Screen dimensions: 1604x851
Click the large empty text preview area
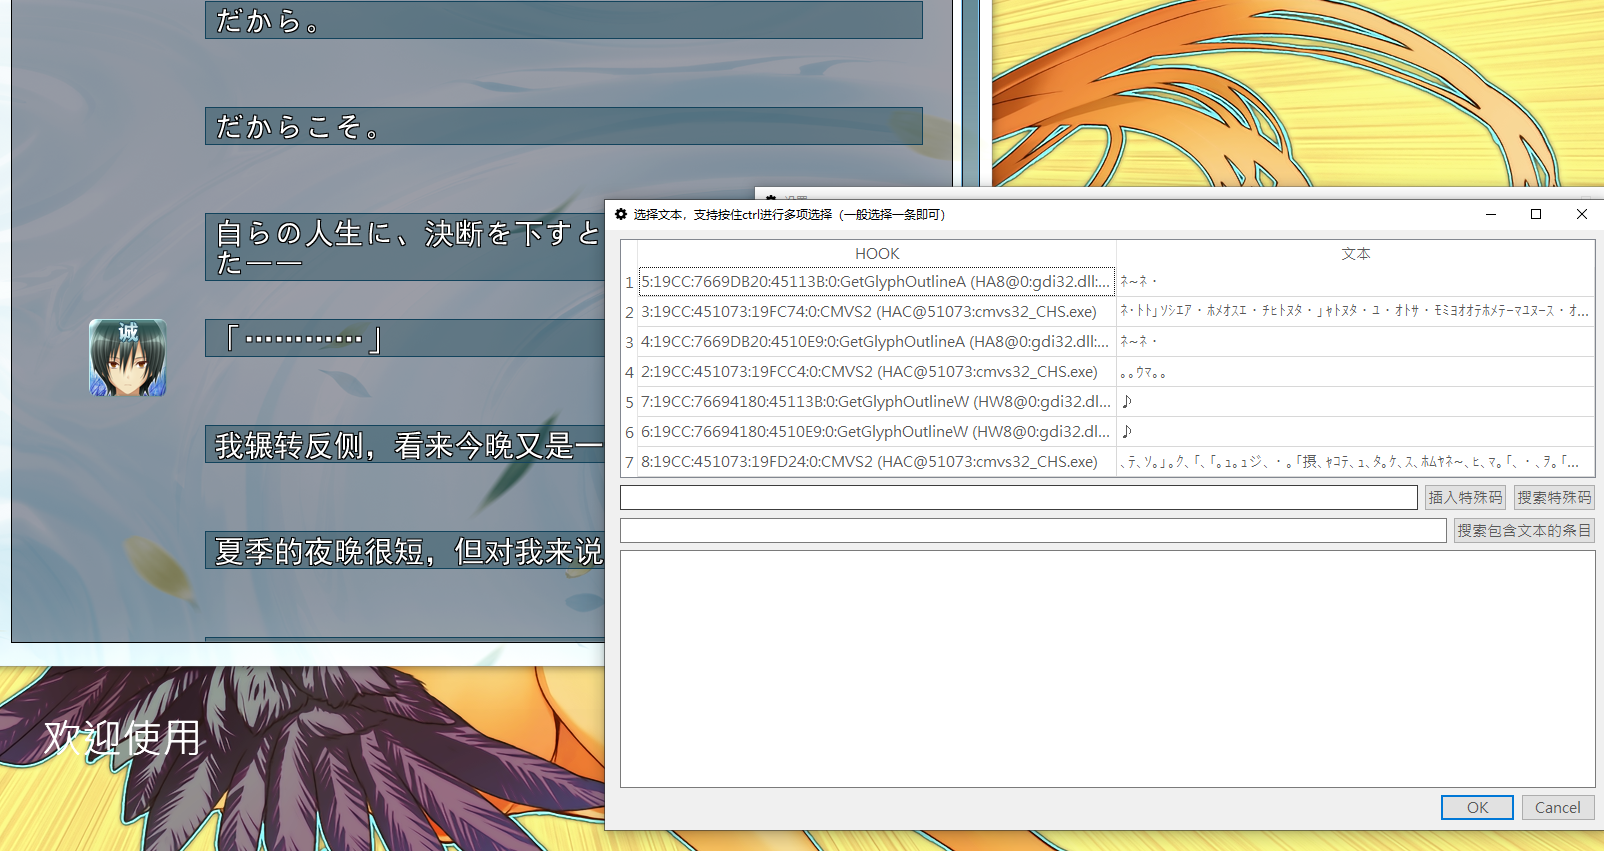pyautogui.click(x=1107, y=669)
